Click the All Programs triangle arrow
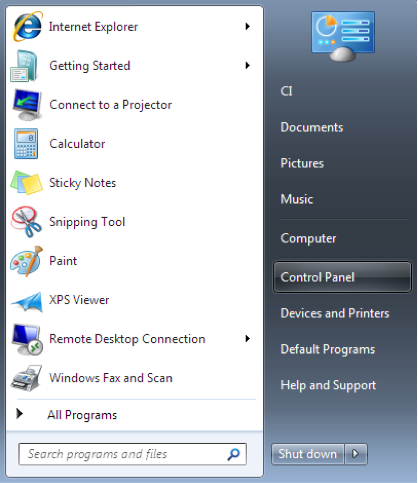Viewport: 418px width, 483px height. [20, 414]
